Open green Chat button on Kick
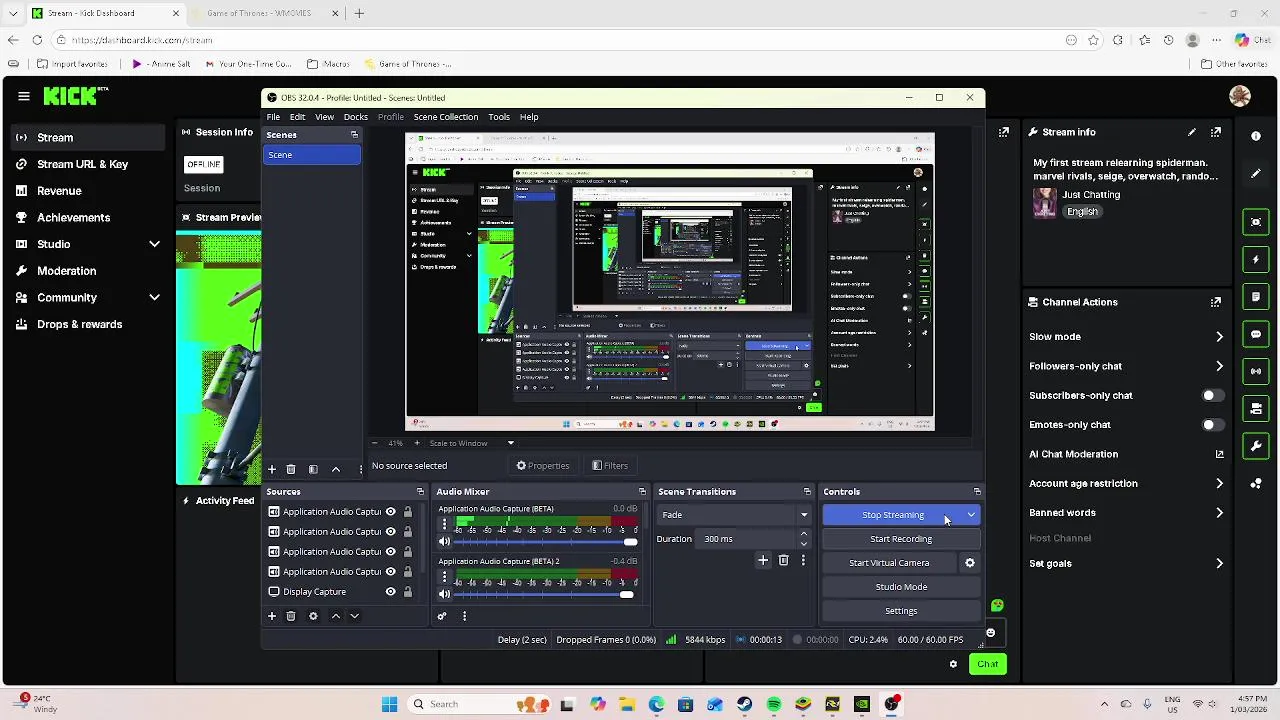1280x720 pixels. [x=987, y=664]
